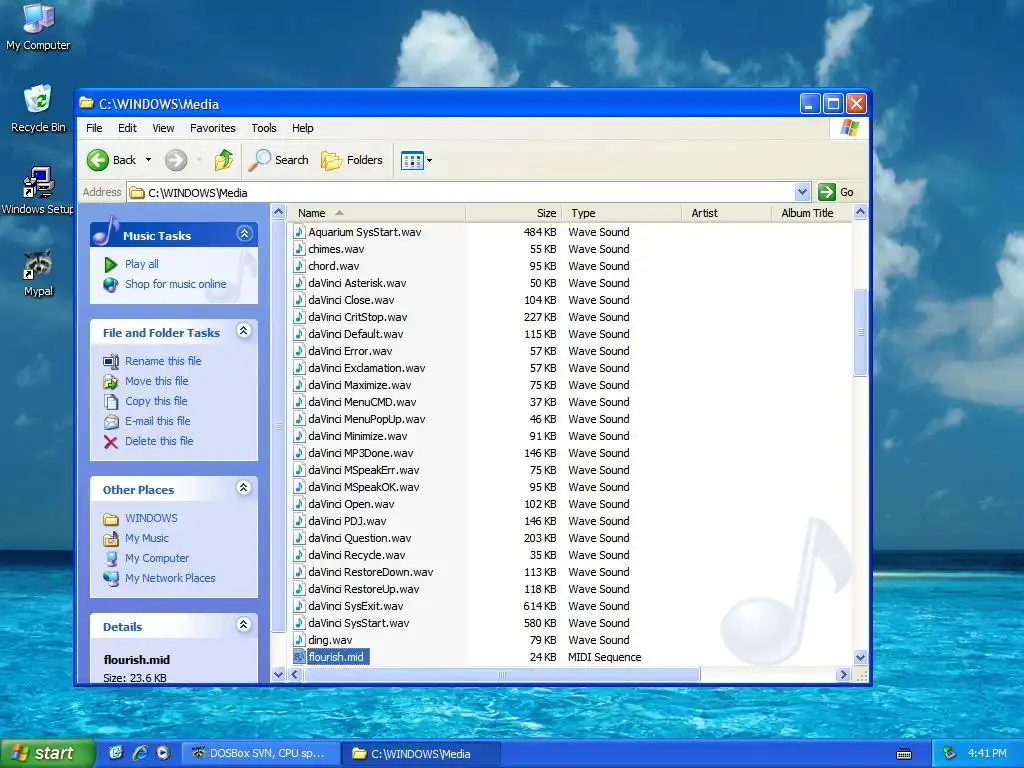1024x768 pixels.
Task: Click the file list vertical scrollbar thumb
Action: pos(860,332)
